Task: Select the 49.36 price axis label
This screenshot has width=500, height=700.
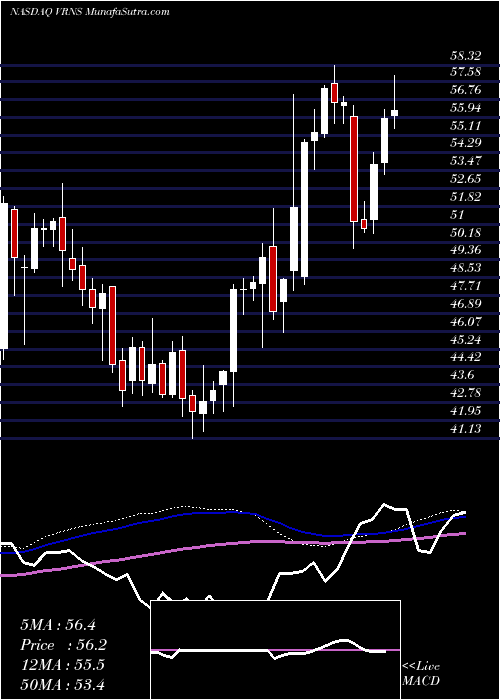Action: point(465,250)
